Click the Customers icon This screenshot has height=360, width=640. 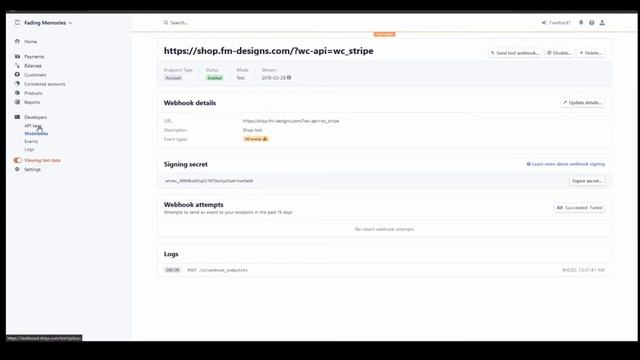point(17,75)
